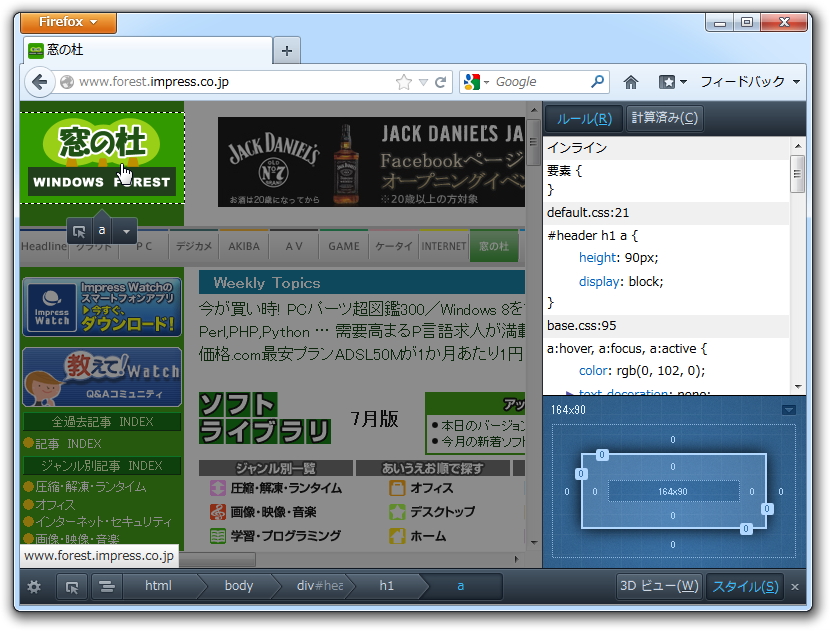
Task: Open the AKIBA navigation tab
Action: click(x=243, y=246)
